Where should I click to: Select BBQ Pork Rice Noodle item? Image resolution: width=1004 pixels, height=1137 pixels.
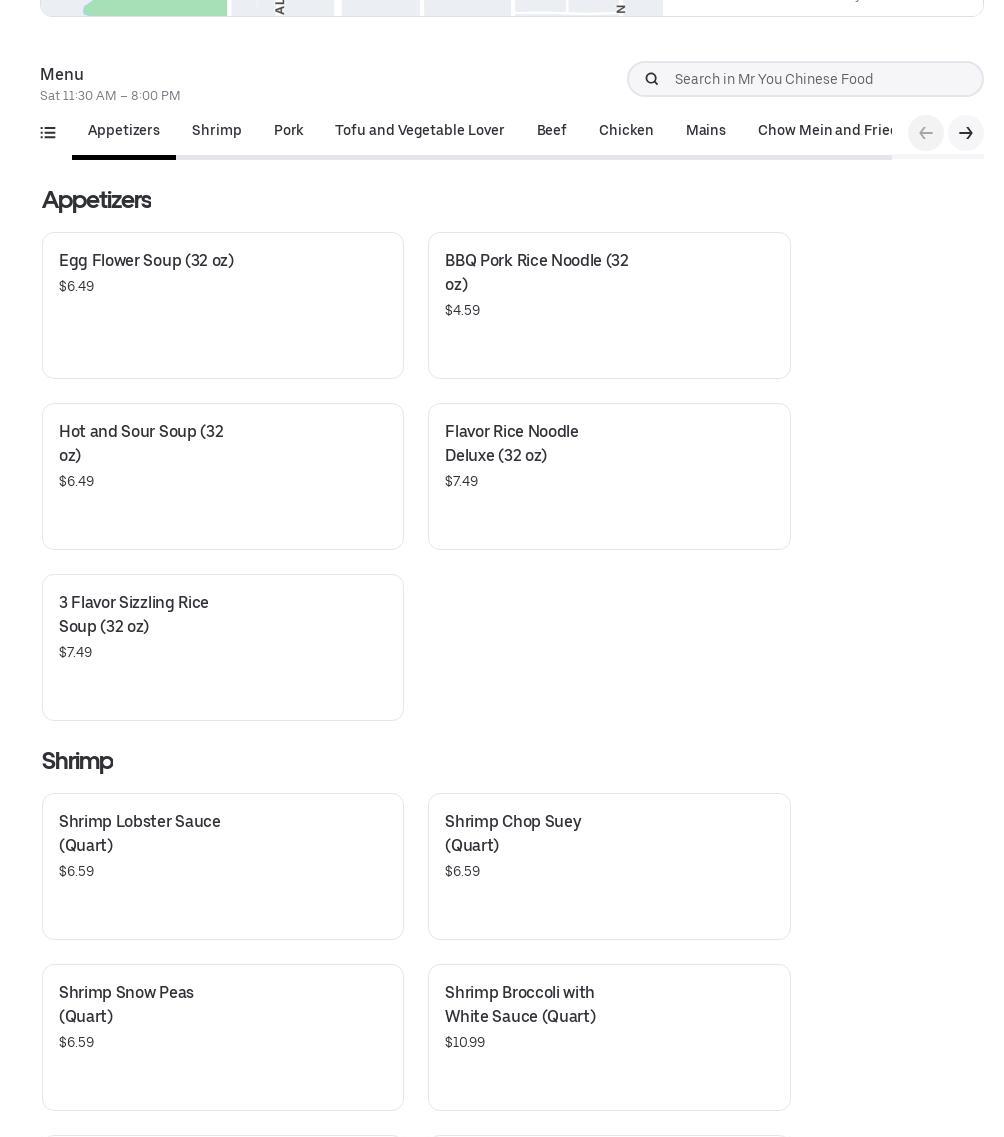(x=609, y=305)
